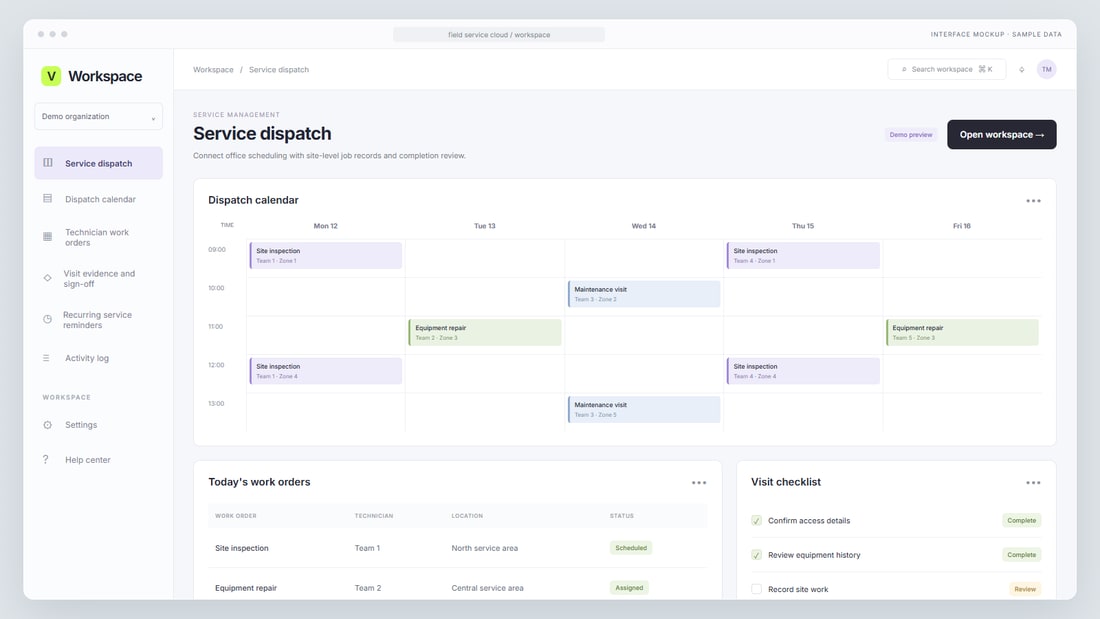Click the Workspace breadcrumb link
Viewport: 1100px width, 619px height.
tap(213, 69)
